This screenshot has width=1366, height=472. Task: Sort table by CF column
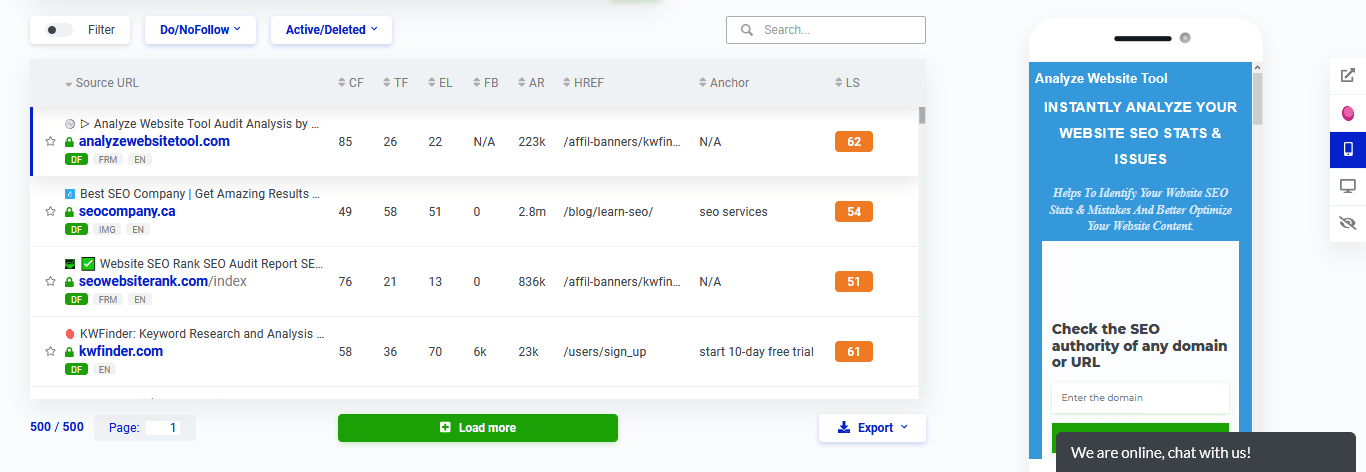[351, 83]
